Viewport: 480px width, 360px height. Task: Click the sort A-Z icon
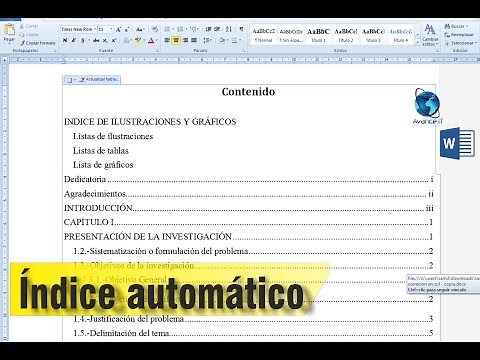[x=229, y=29]
